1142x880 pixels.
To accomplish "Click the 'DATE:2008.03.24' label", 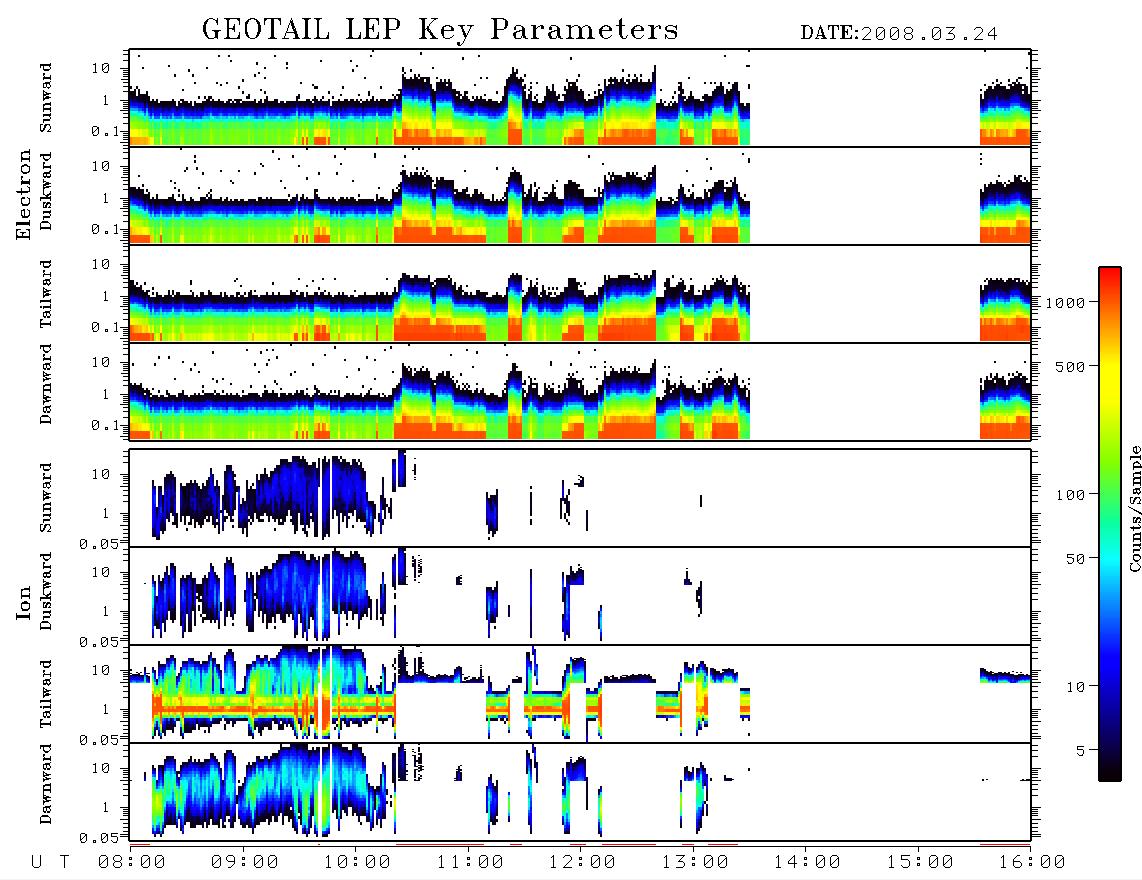I will 899,34.
